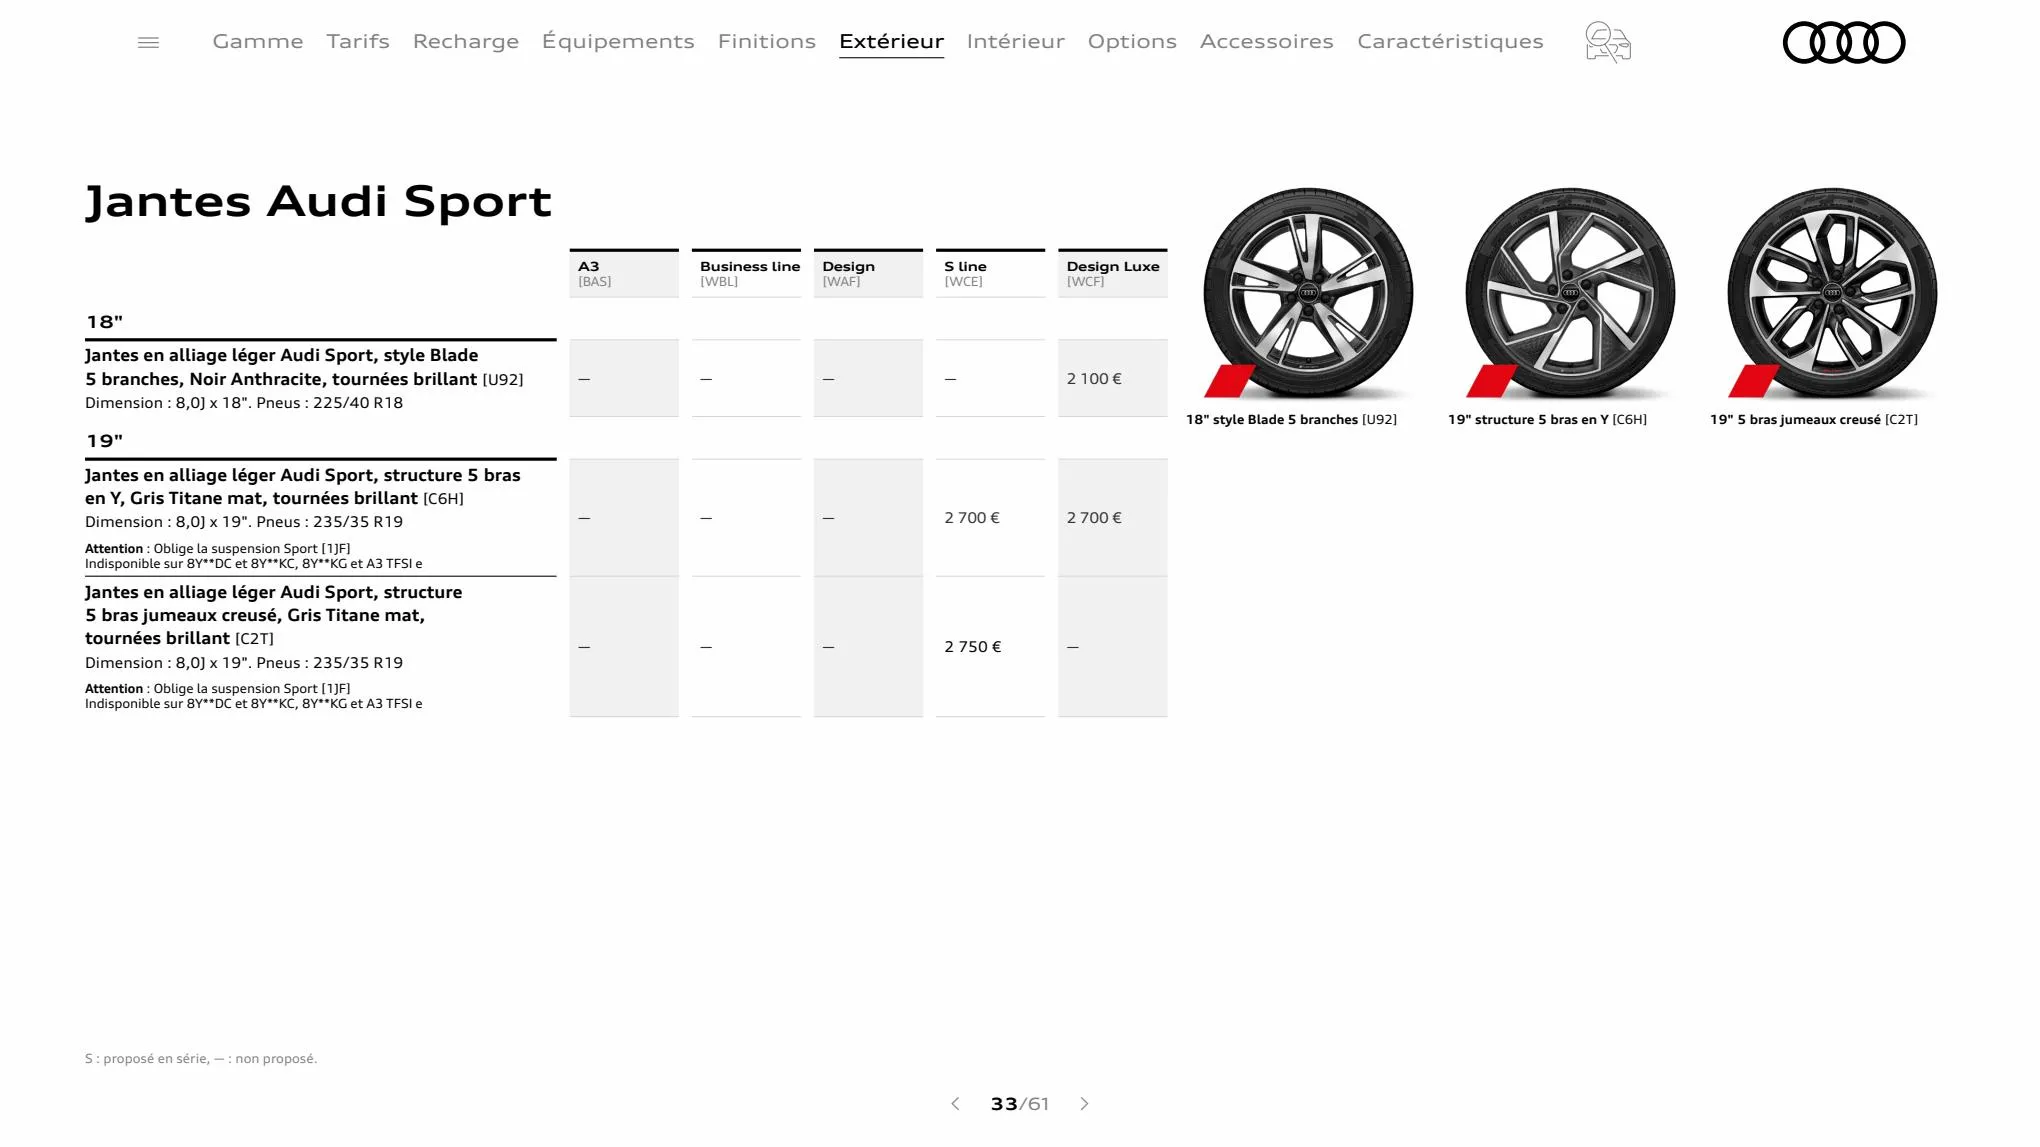Click the 2 700 € price under S line
This screenshot has width=2040, height=1147.
coord(972,518)
